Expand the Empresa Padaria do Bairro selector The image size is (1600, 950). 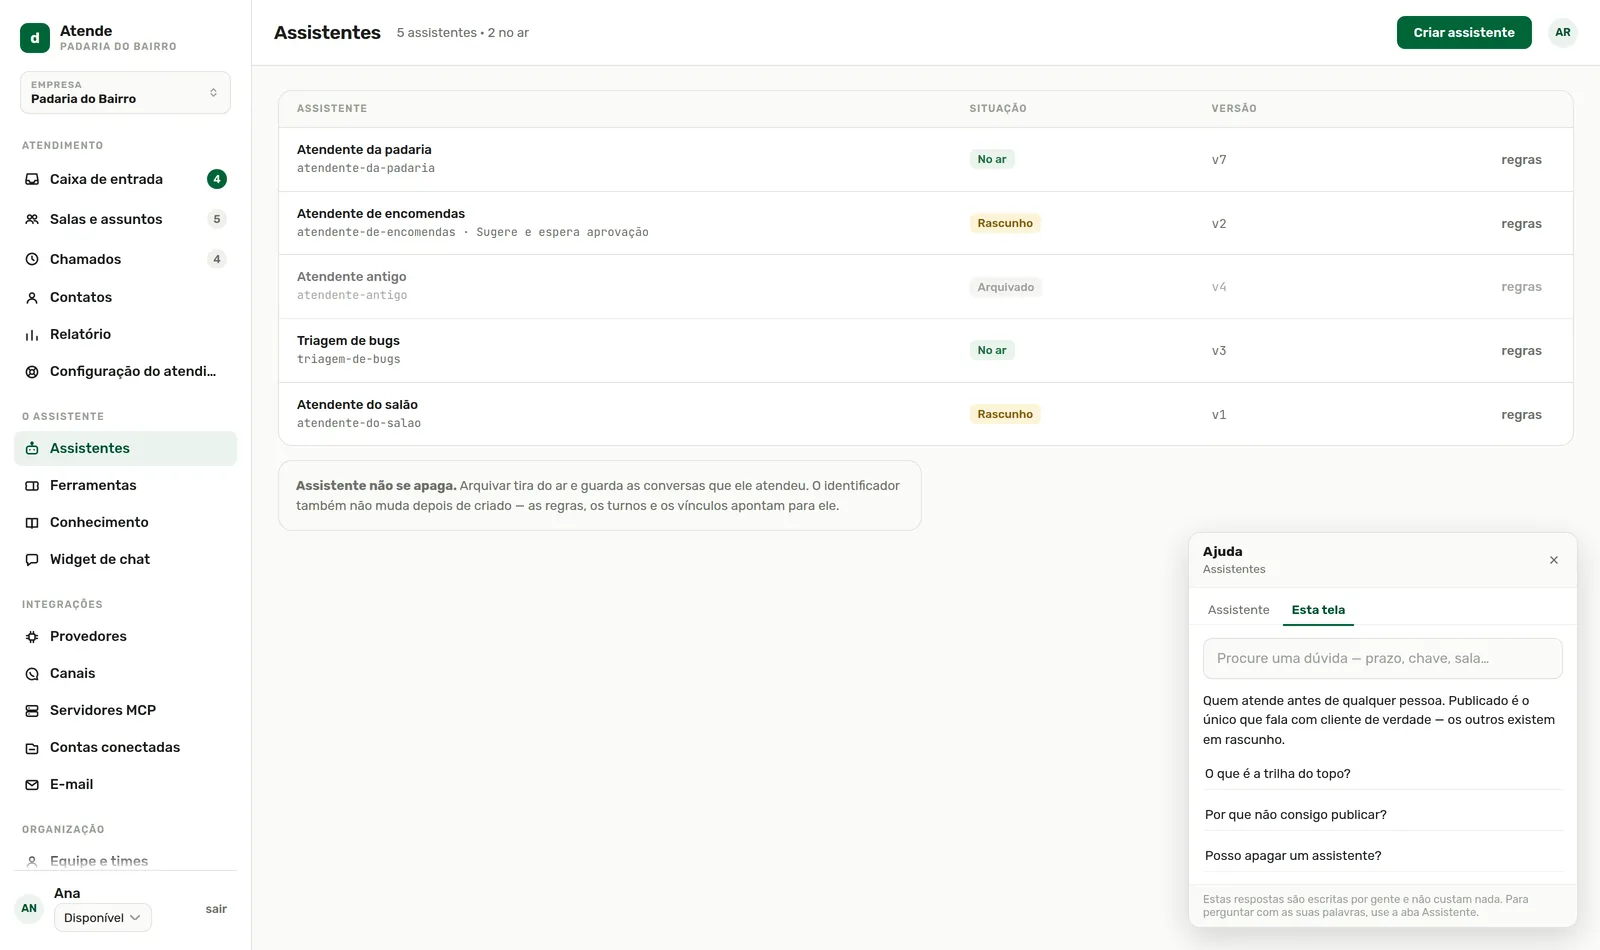[125, 92]
